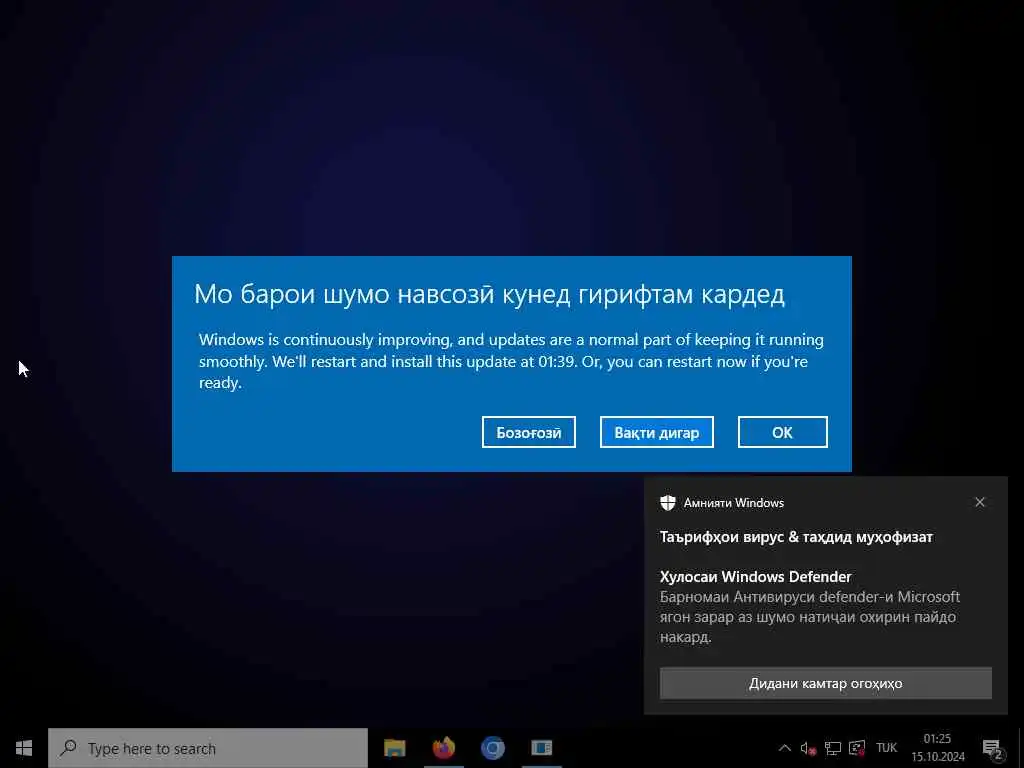Show hidden system tray icons
Image resolution: width=1024 pixels, height=768 pixels.
785,748
